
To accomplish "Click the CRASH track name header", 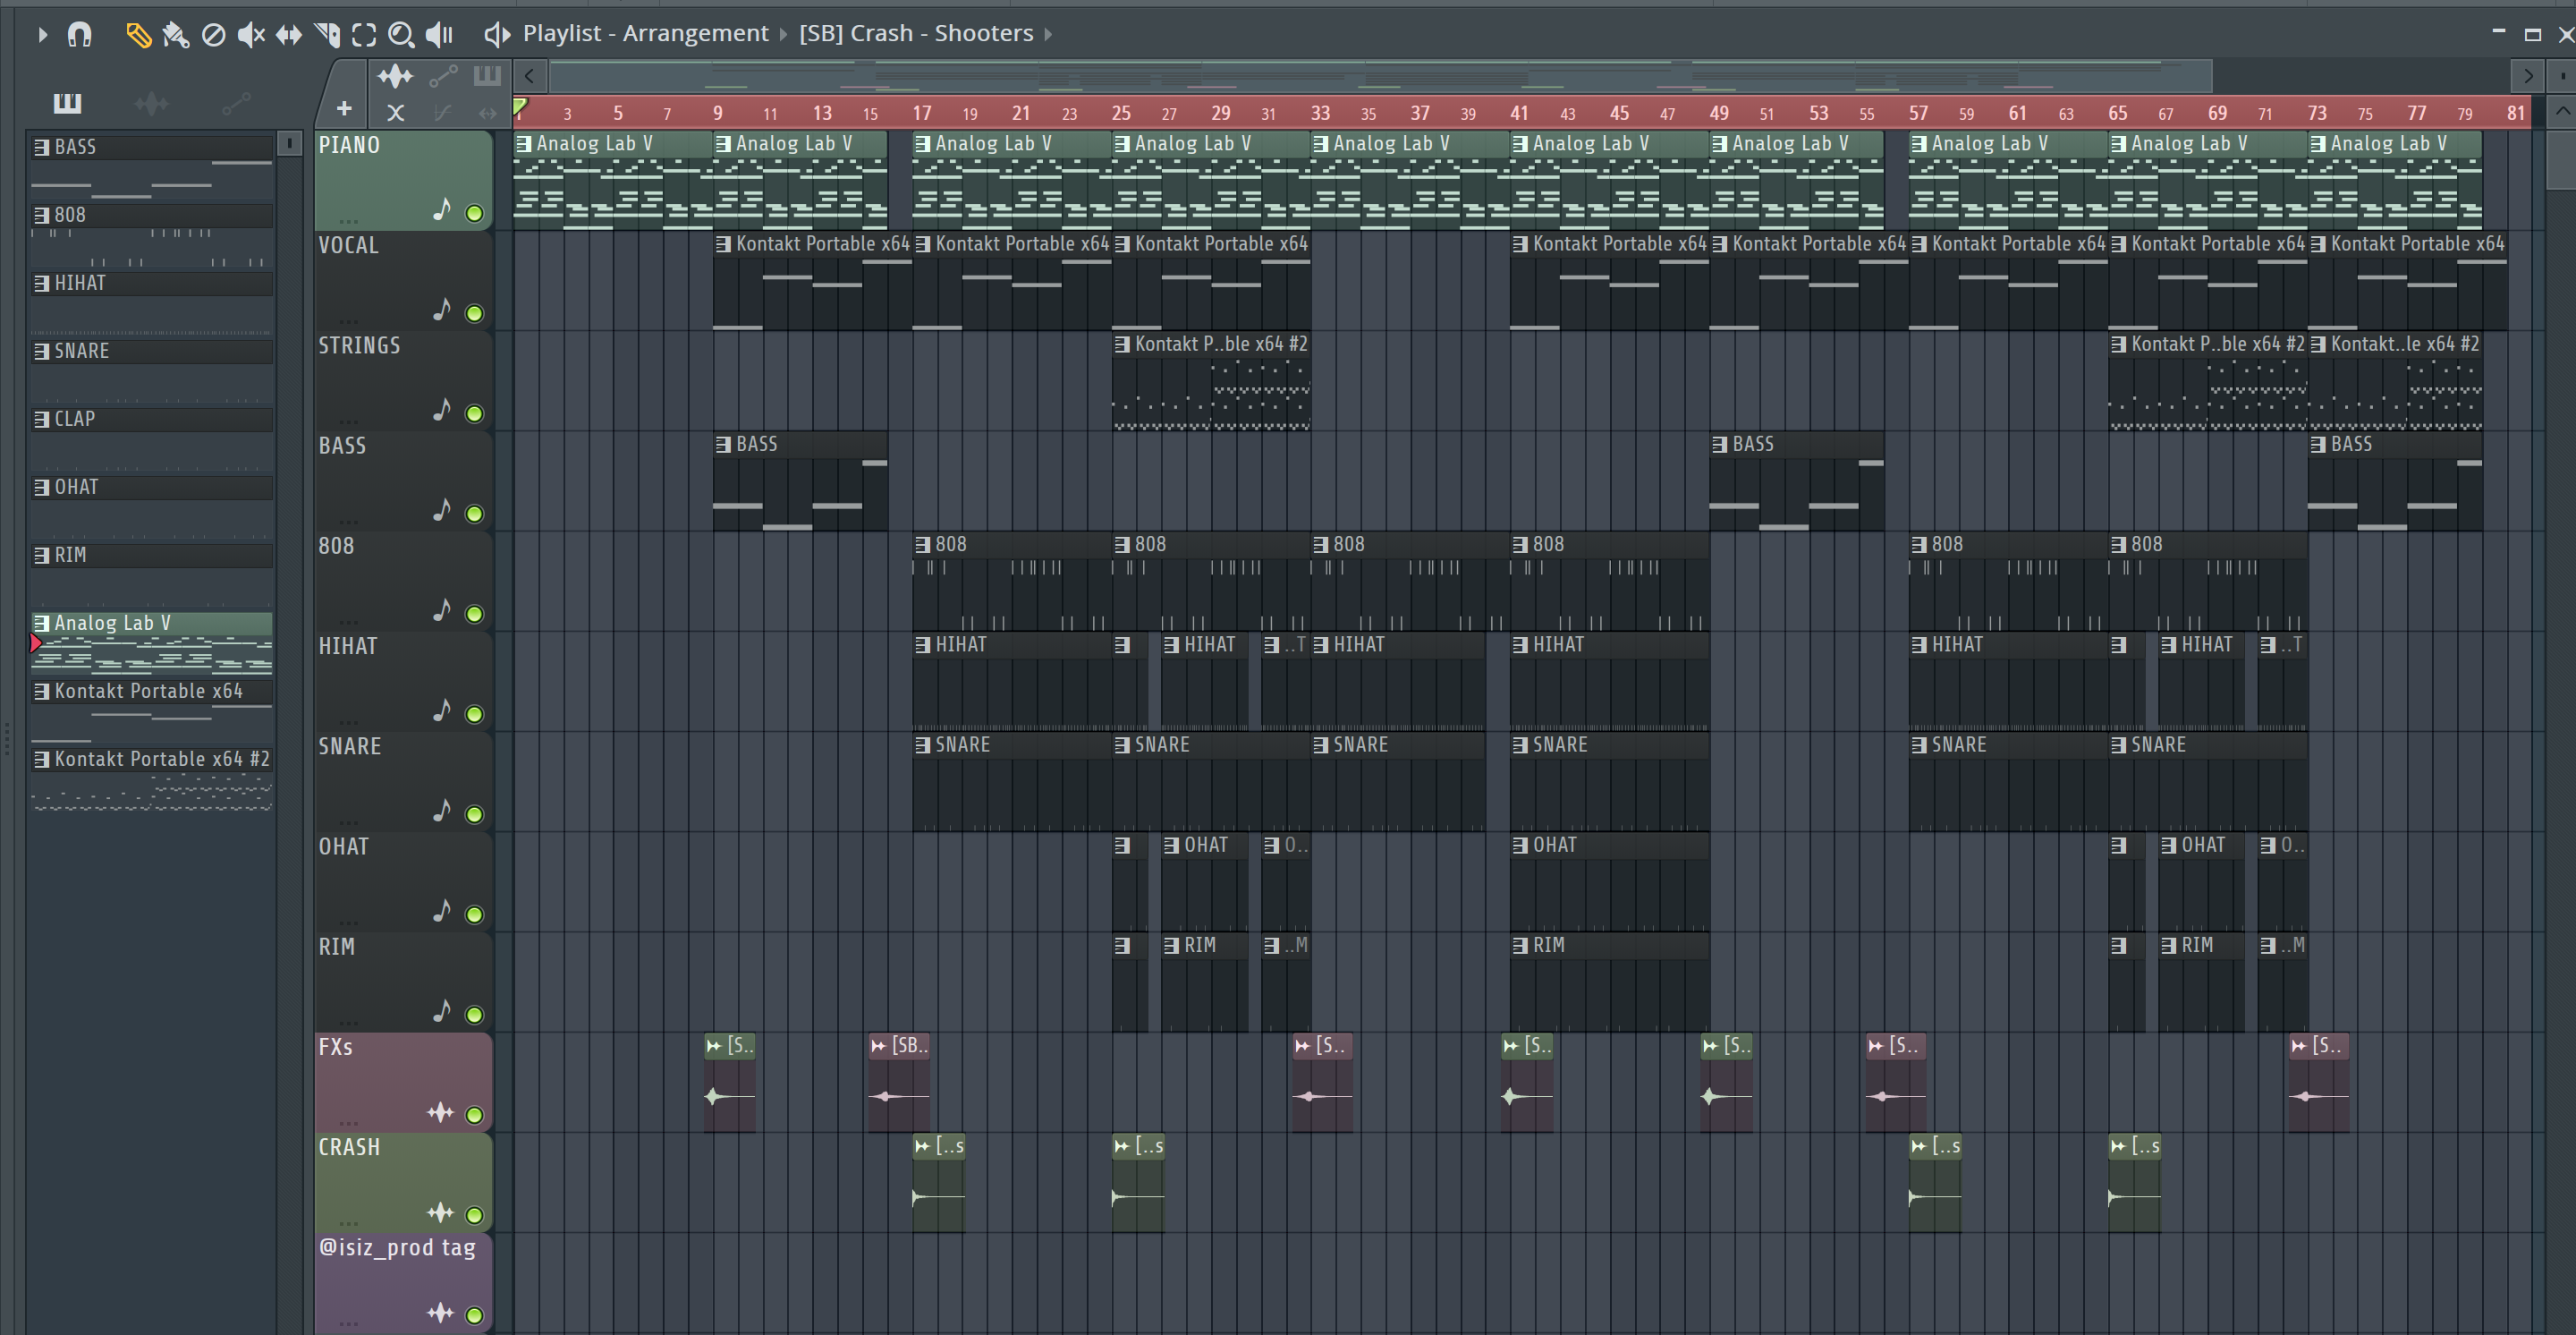I will pyautogui.click(x=349, y=1147).
